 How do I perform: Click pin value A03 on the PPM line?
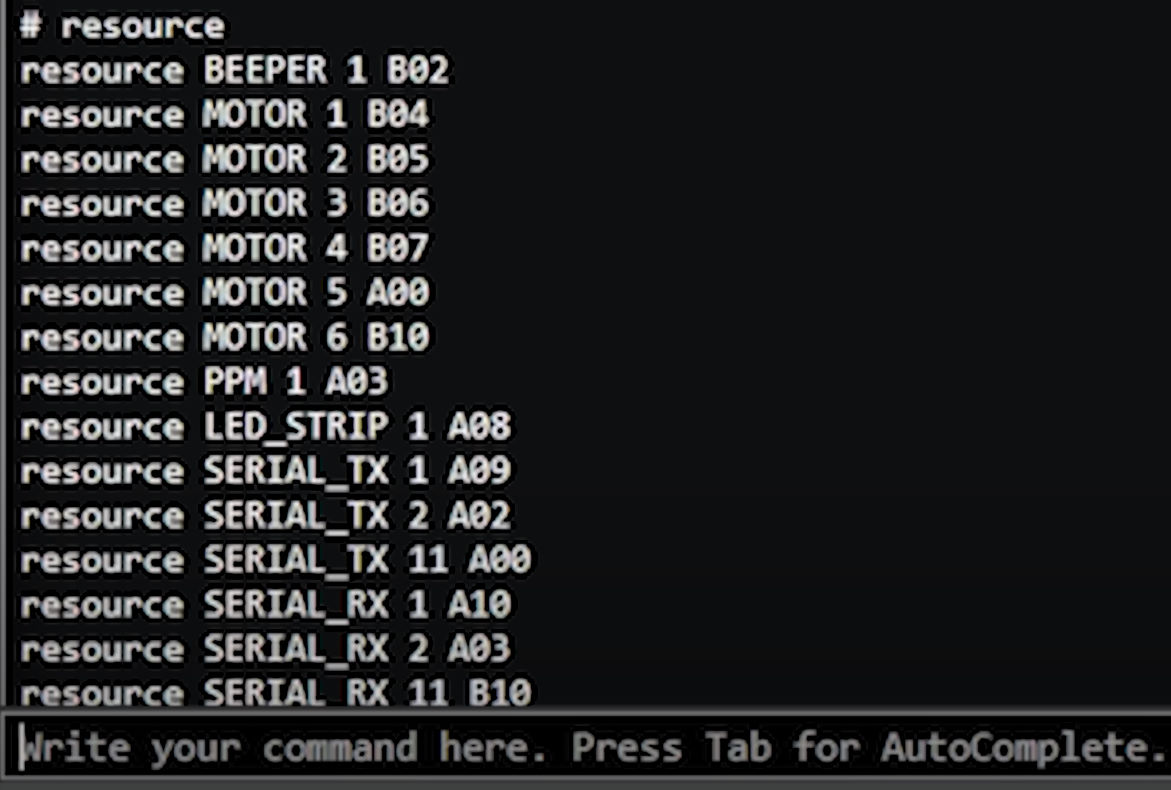pos(357,382)
